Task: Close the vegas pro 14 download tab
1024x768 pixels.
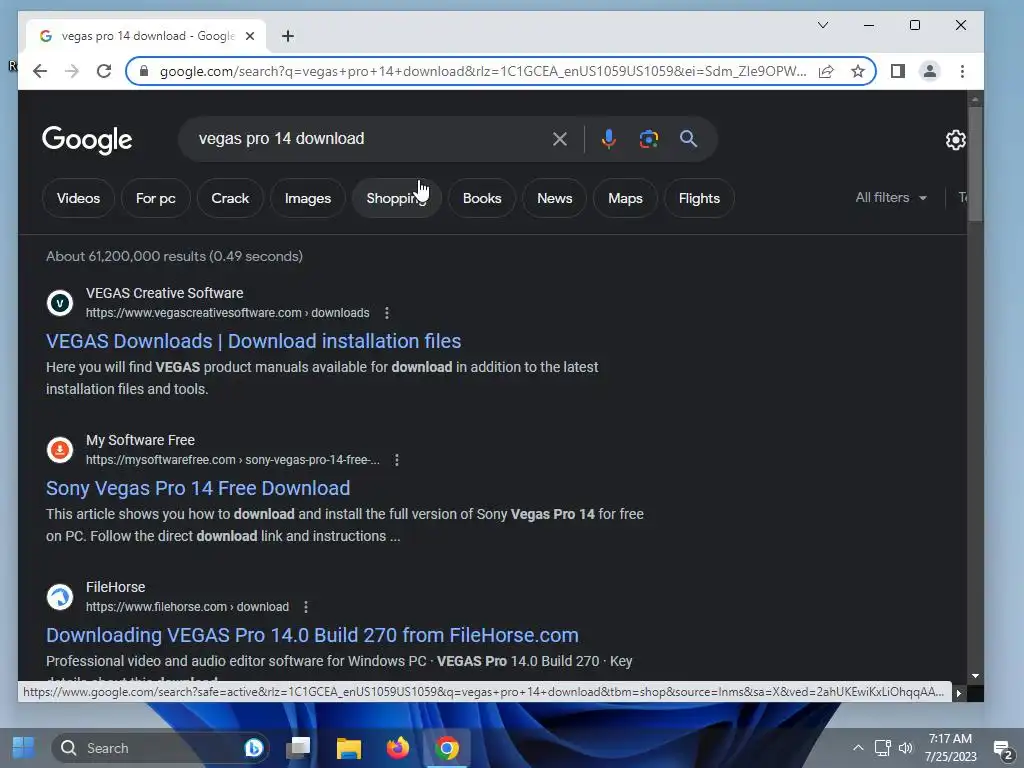Action: click(x=249, y=36)
